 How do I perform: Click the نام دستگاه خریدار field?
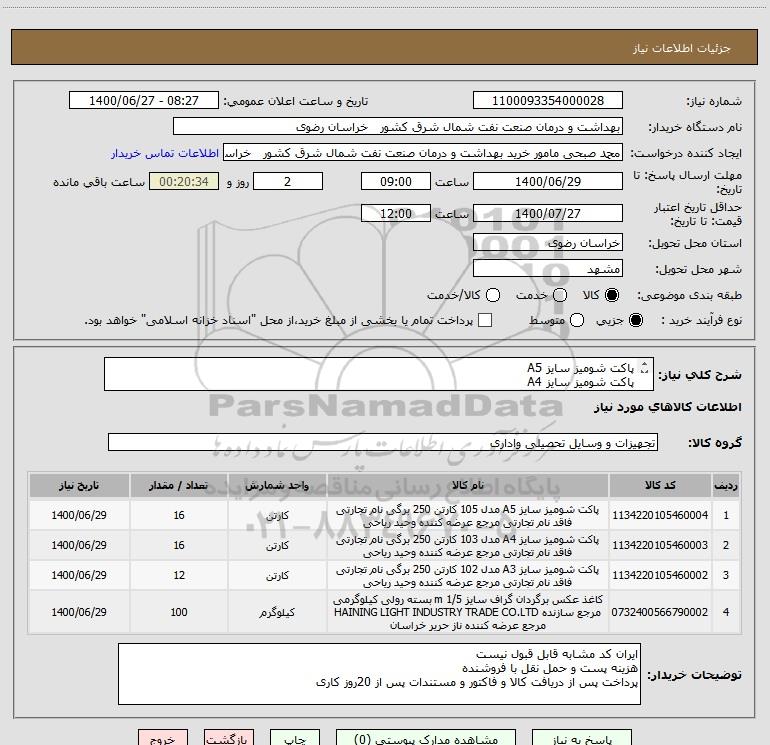tap(398, 127)
